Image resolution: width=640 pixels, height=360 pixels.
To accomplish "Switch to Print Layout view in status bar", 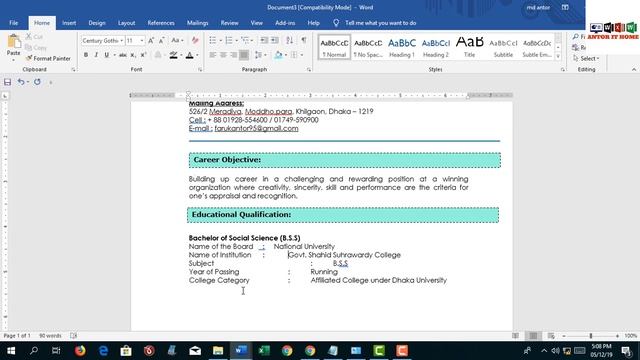I will pyautogui.click(x=533, y=336).
